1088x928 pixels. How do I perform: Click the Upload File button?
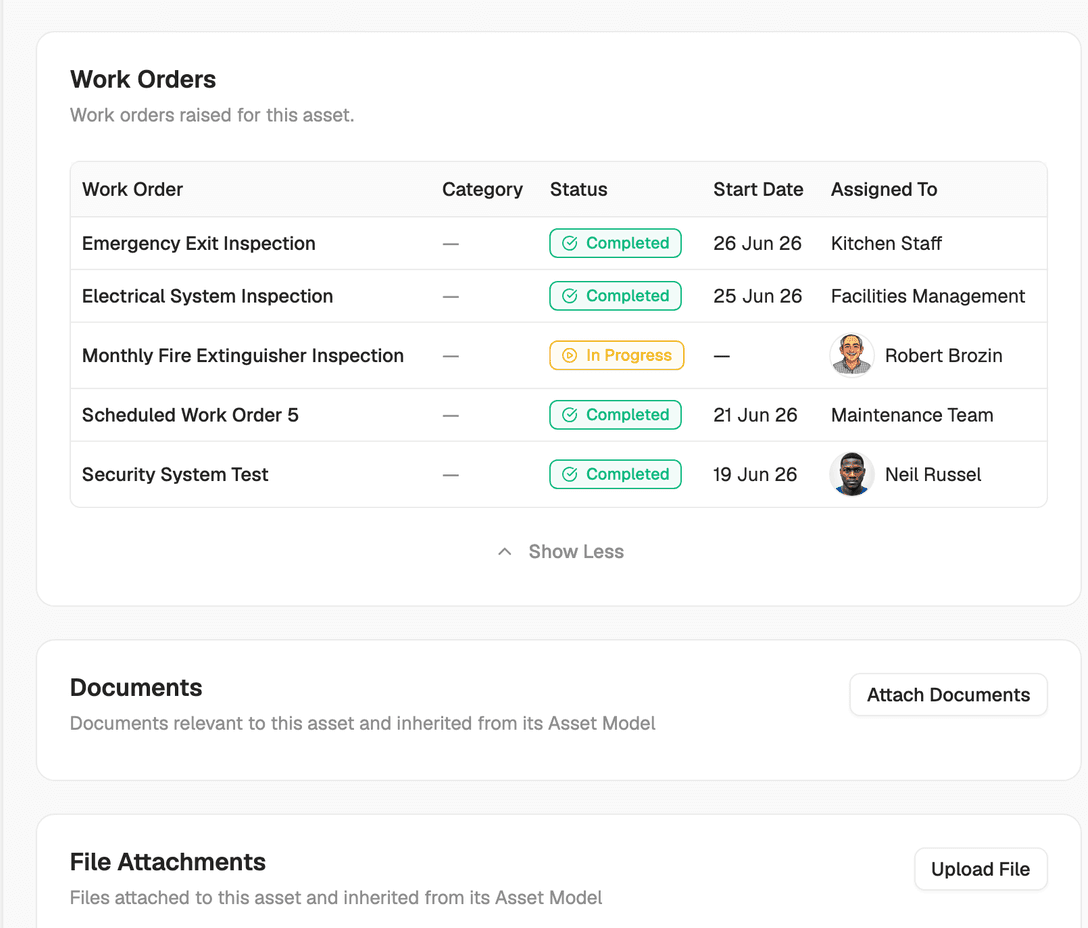pyautogui.click(x=980, y=869)
